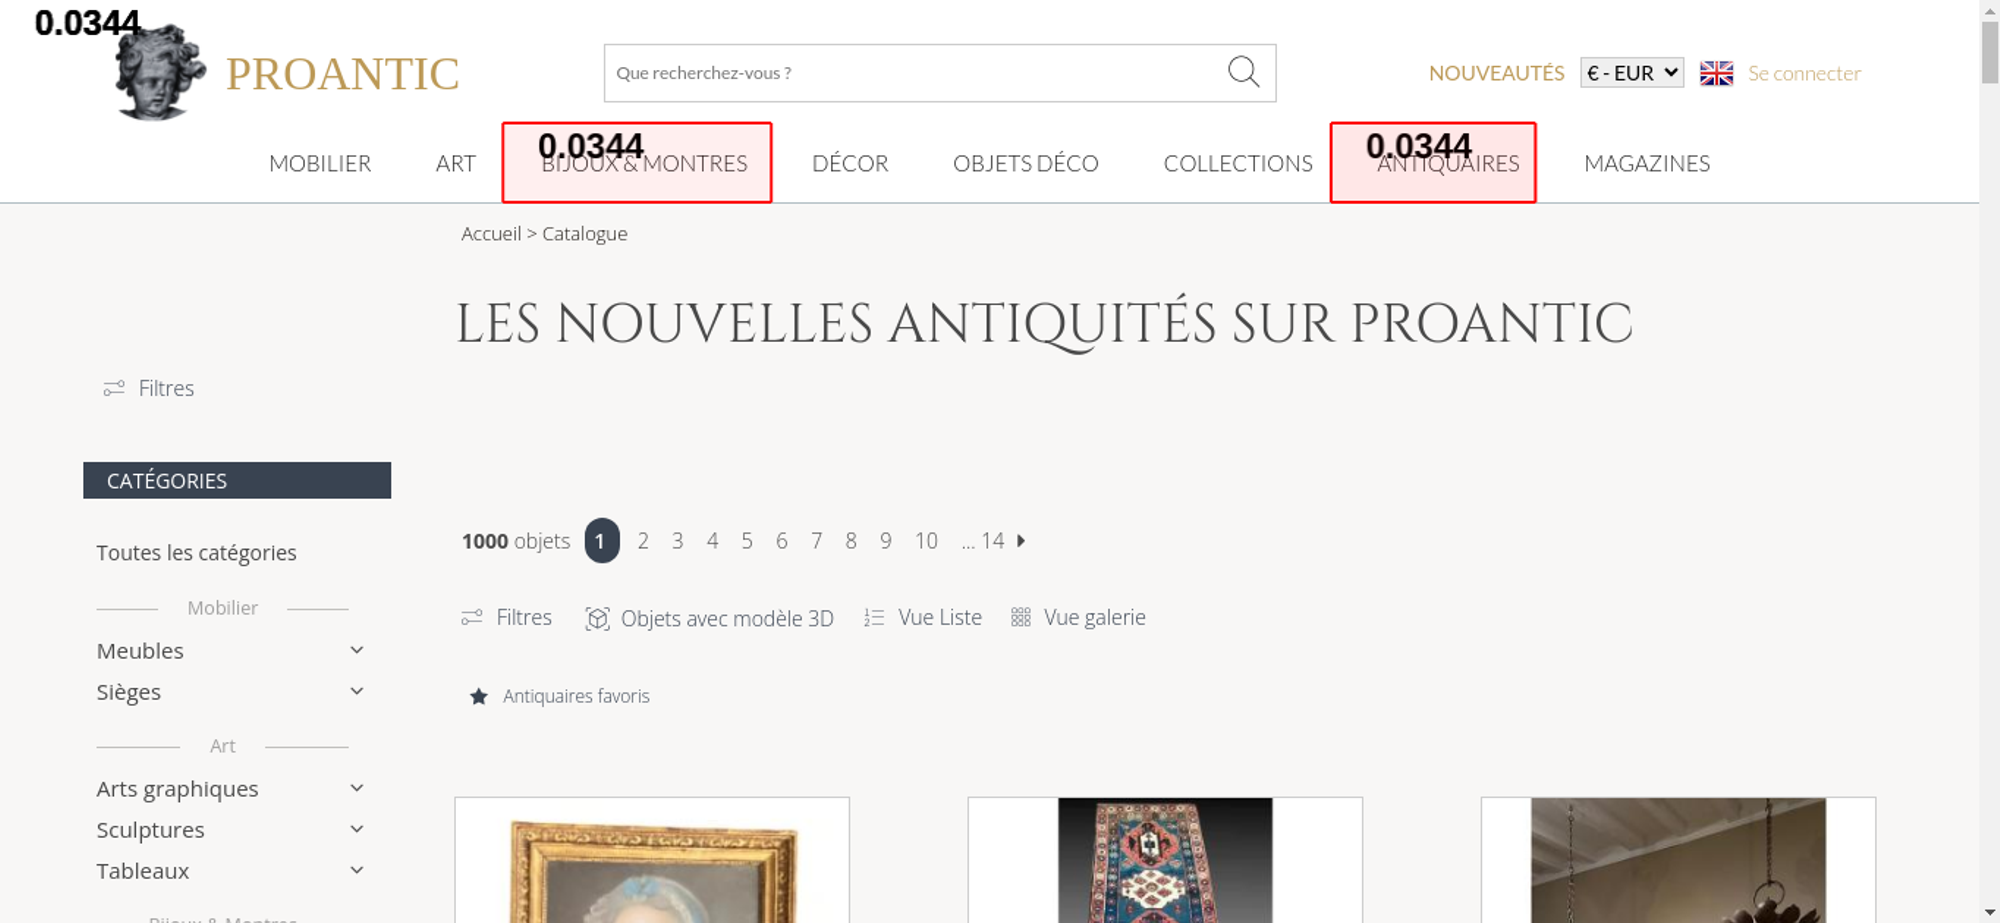This screenshot has width=2000, height=923.
Task: Click the Antiquaires favoris star icon
Action: (479, 696)
